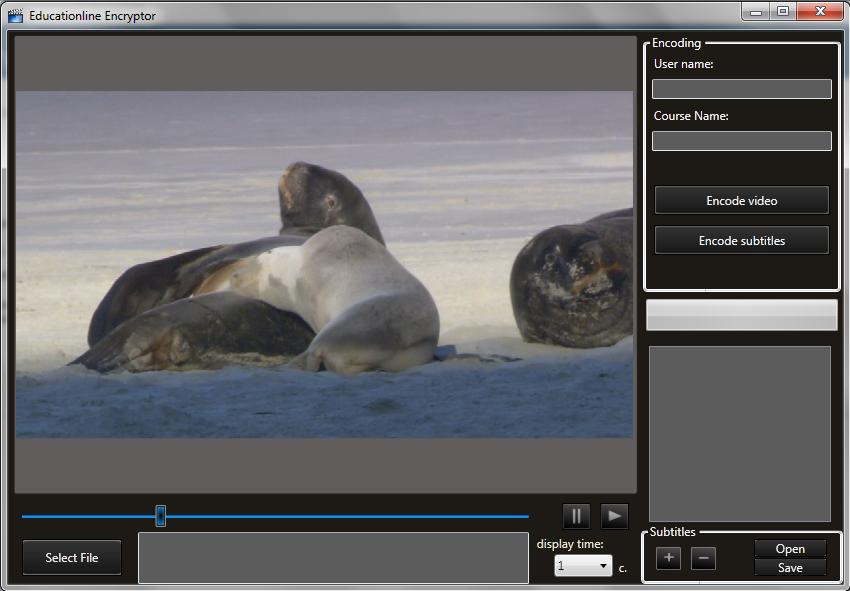Click the Educationline Encryptor title bar icon
850x591 pixels.
pos(16,16)
